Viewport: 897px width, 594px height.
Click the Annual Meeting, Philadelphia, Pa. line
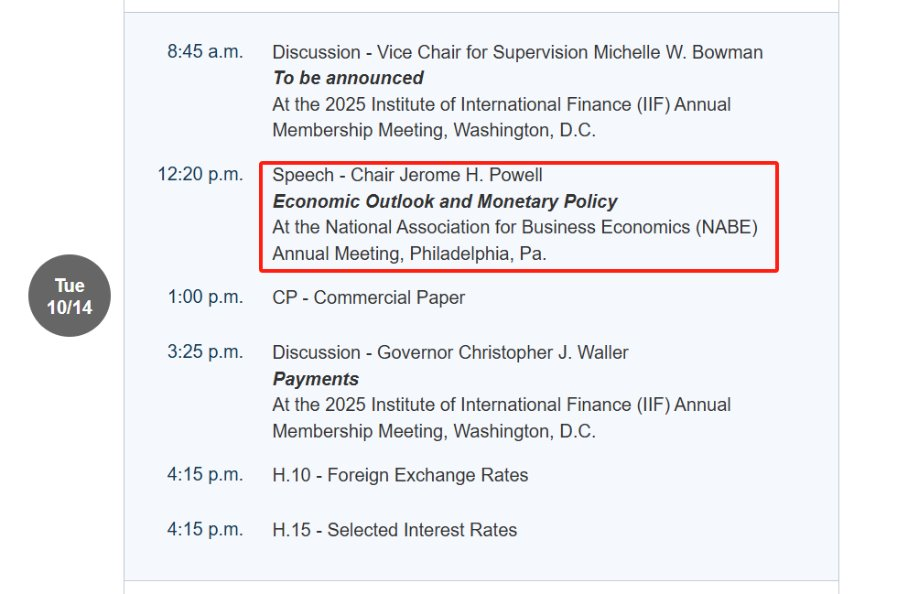coord(409,254)
